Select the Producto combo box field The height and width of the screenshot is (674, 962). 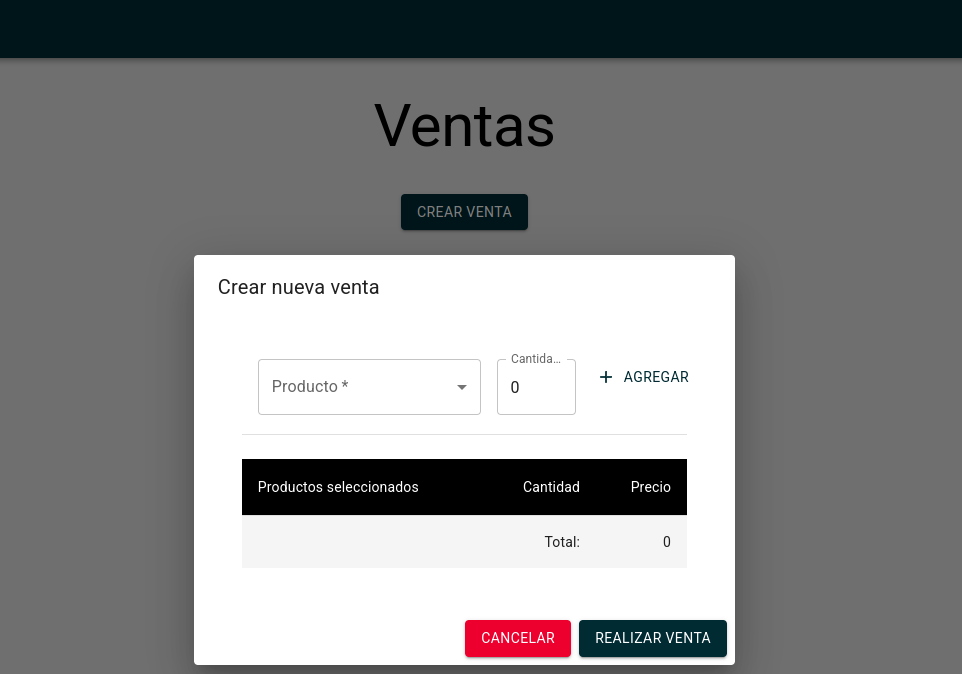pyautogui.click(x=369, y=387)
